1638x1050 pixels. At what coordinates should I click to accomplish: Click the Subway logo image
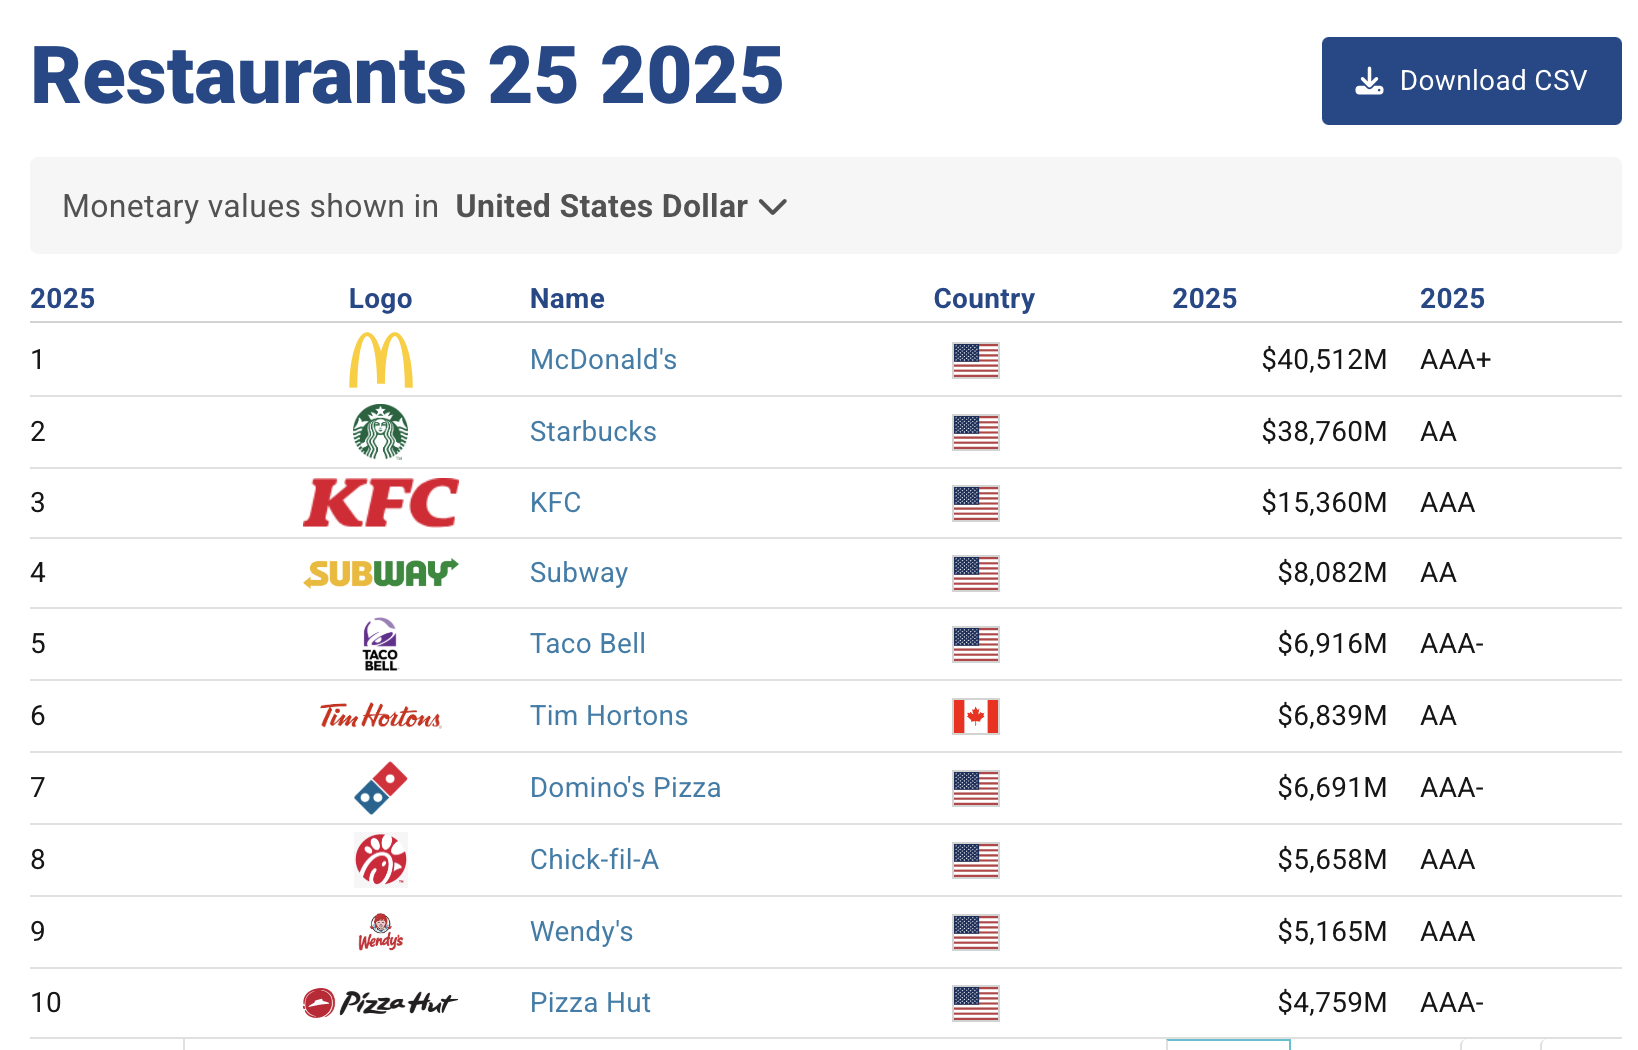point(380,573)
